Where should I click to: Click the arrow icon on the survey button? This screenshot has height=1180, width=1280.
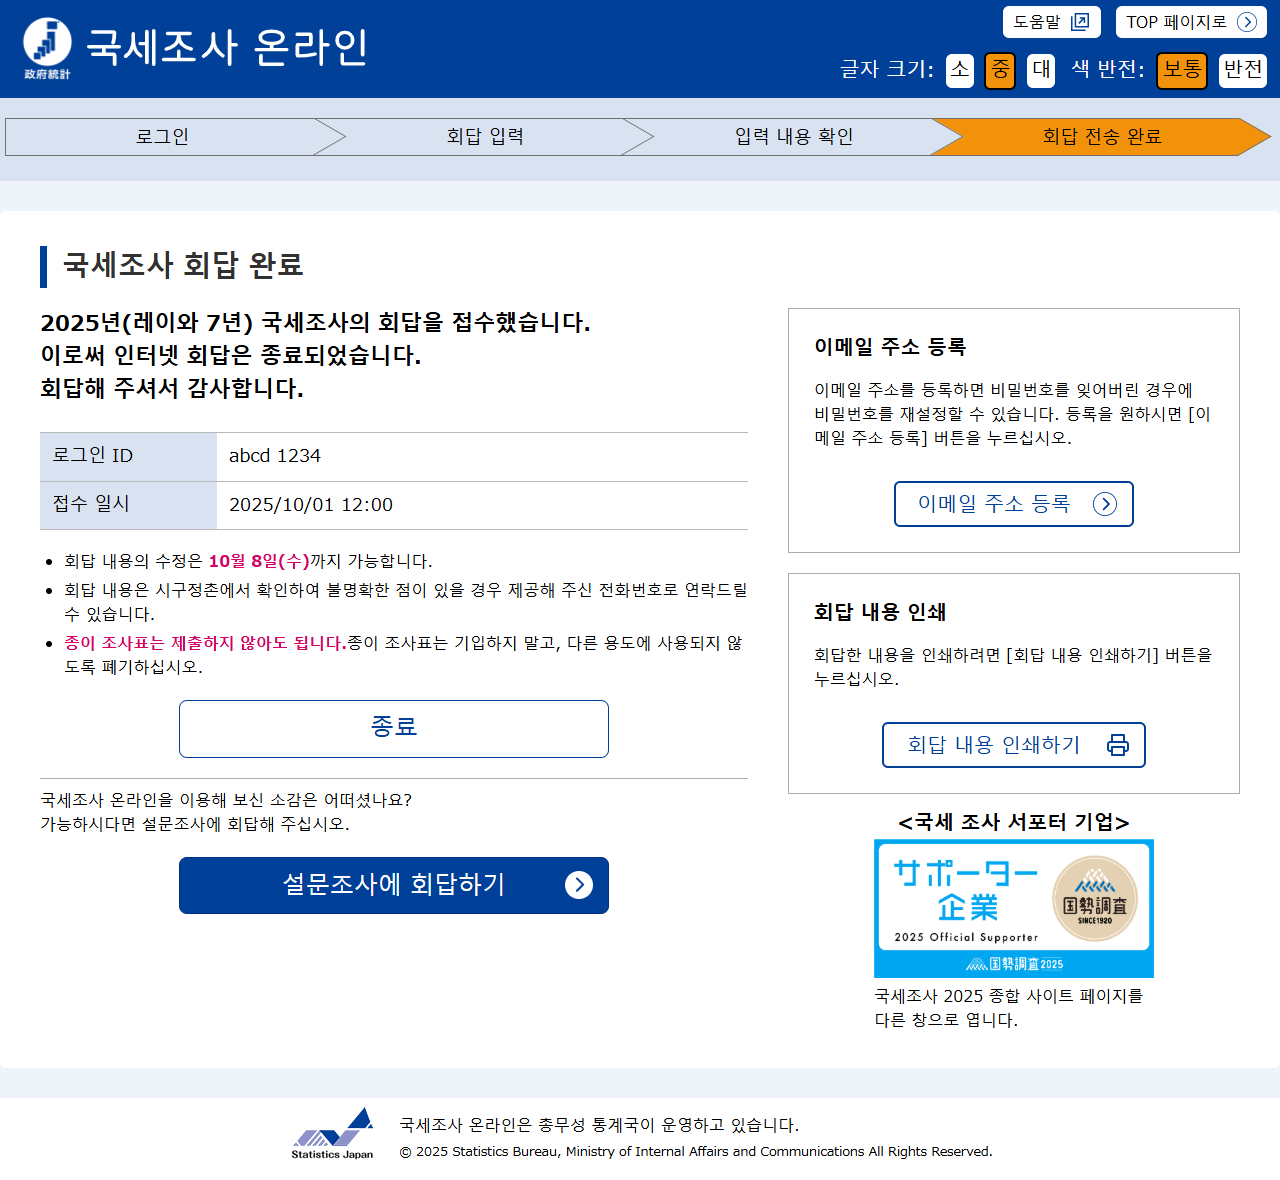[x=578, y=885]
